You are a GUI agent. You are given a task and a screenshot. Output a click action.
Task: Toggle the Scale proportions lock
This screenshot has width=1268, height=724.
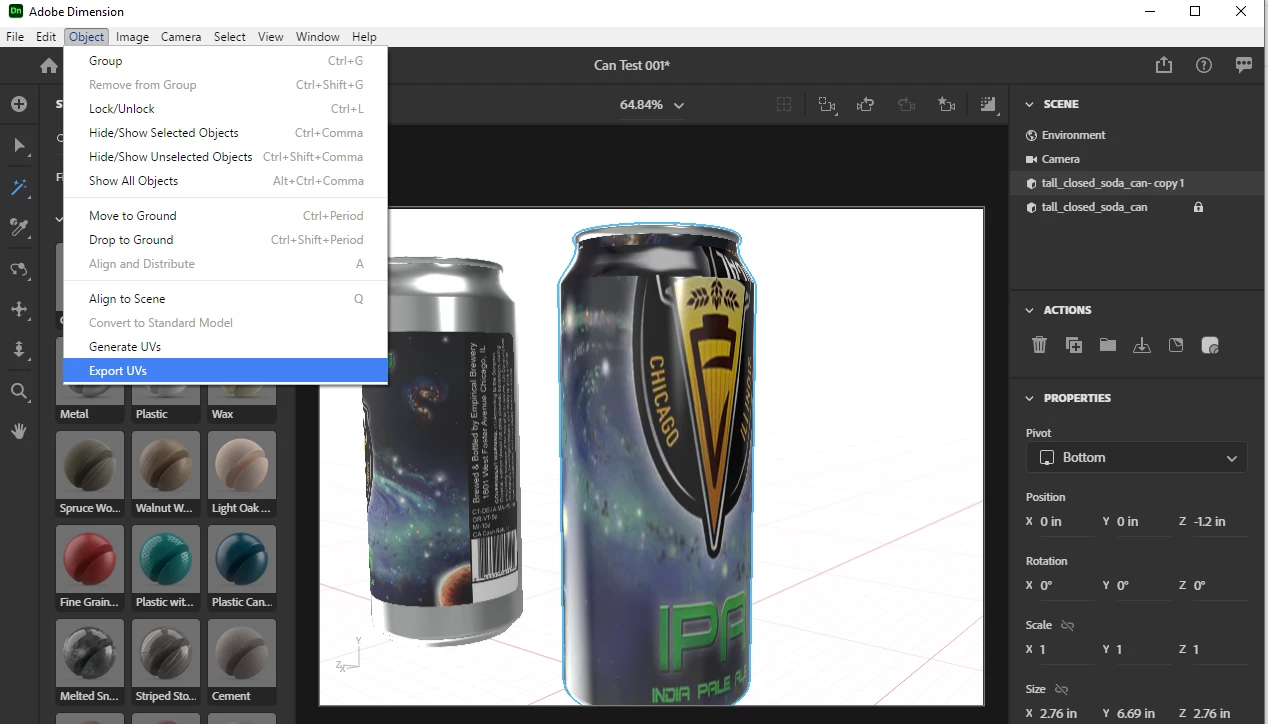[x=1067, y=625]
